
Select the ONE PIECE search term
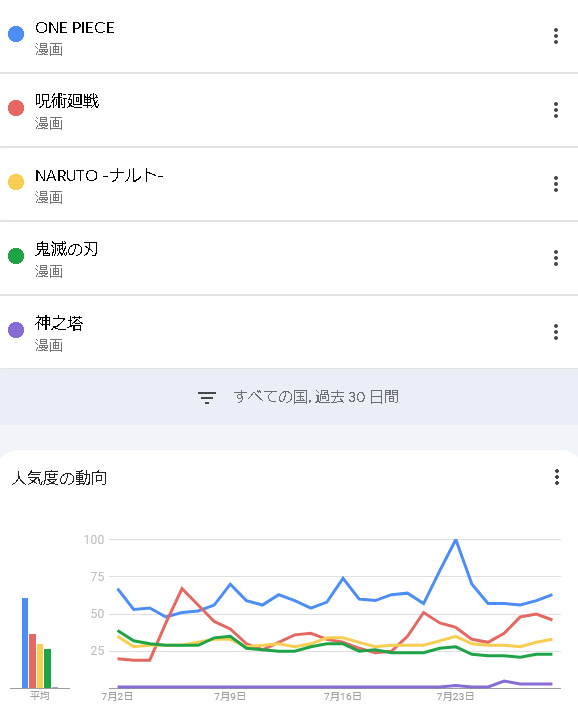[x=75, y=28]
